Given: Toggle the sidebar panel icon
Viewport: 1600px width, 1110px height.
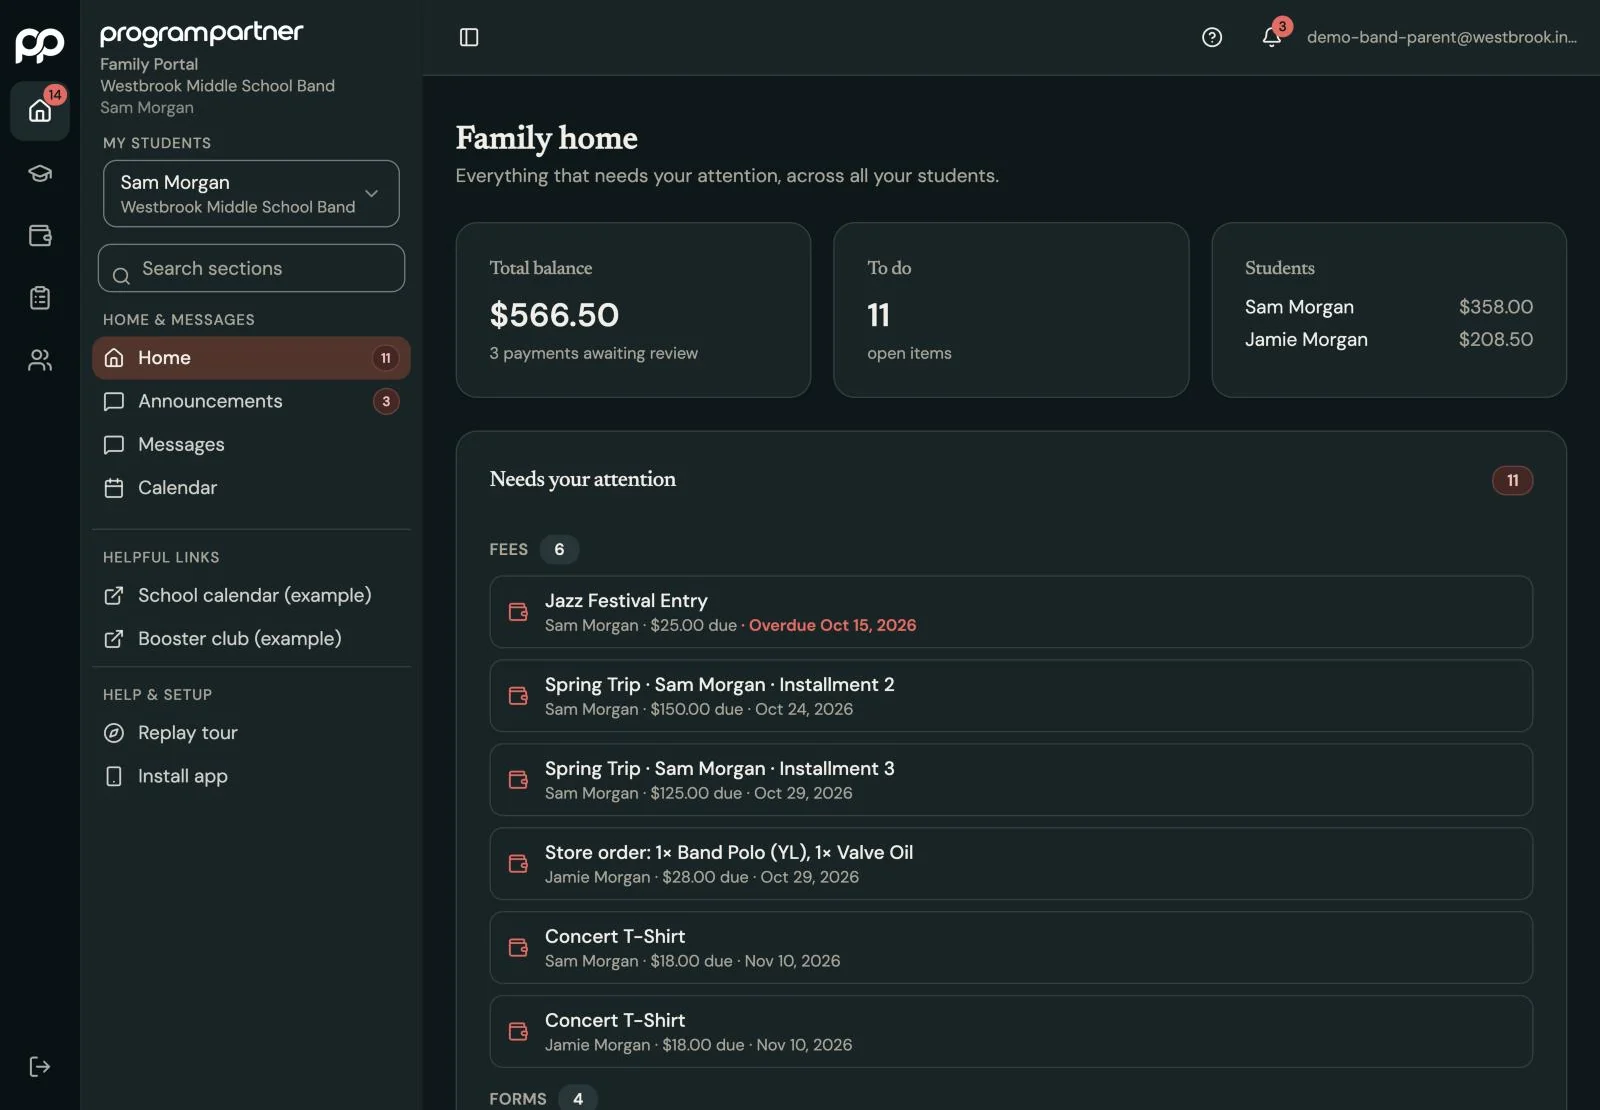Looking at the screenshot, I should tap(469, 37).
